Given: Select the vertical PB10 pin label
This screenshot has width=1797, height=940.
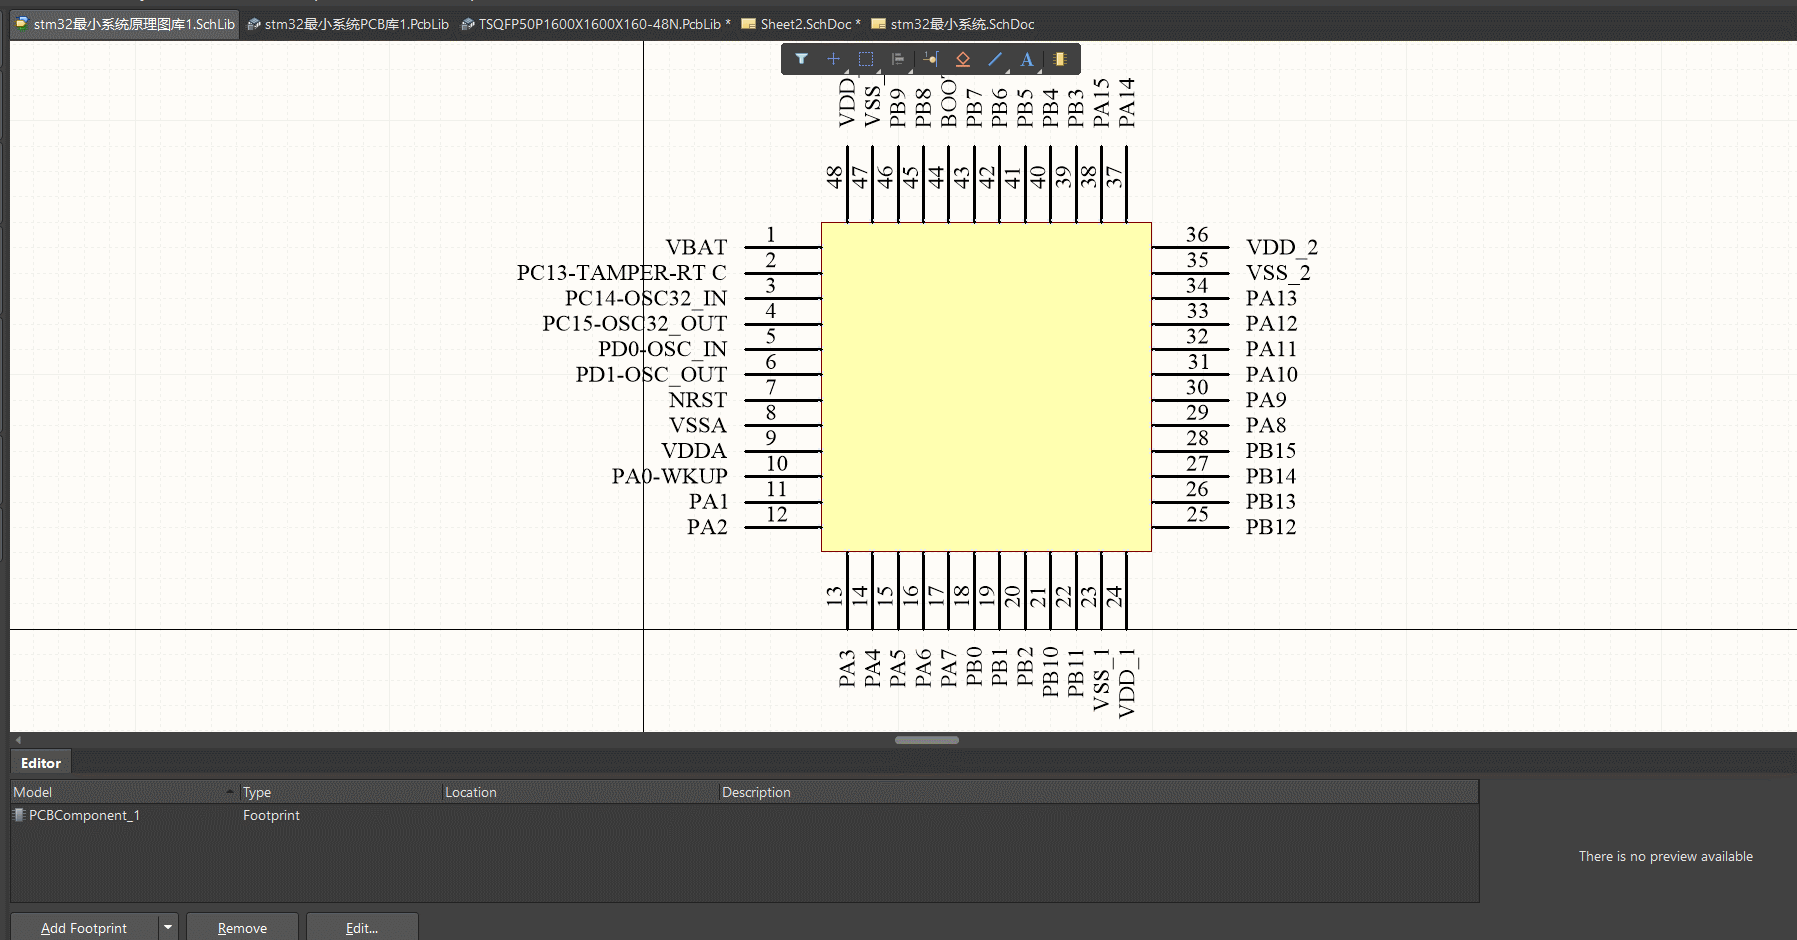Looking at the screenshot, I should pos(1050,671).
